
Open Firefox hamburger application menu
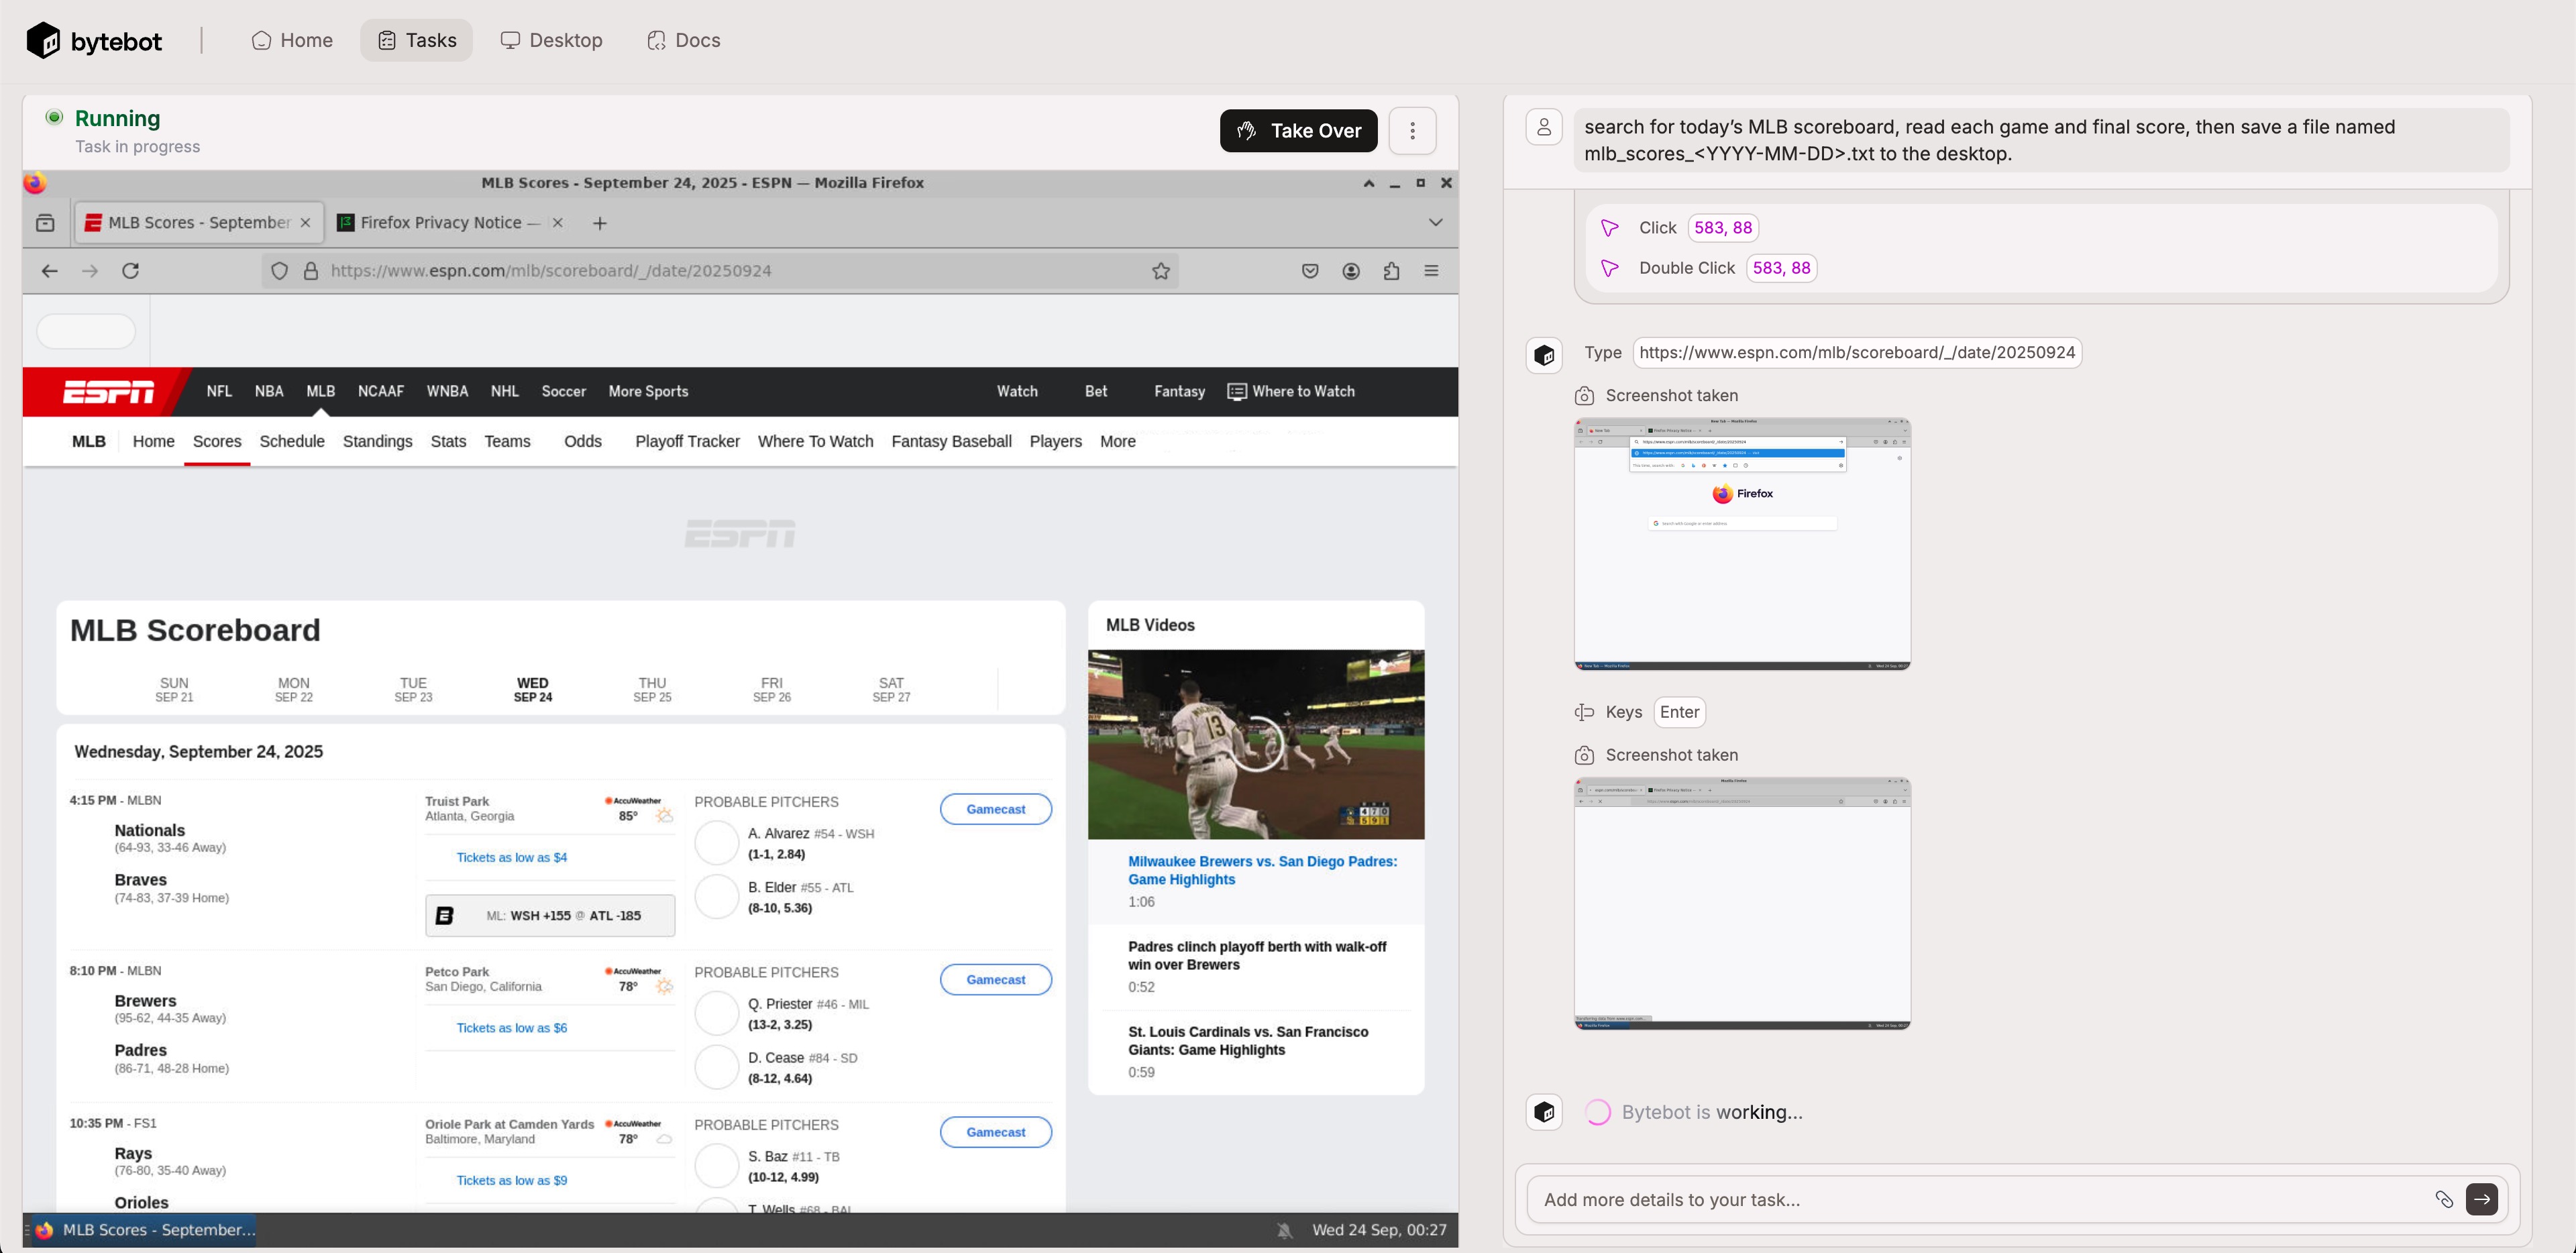point(1431,271)
